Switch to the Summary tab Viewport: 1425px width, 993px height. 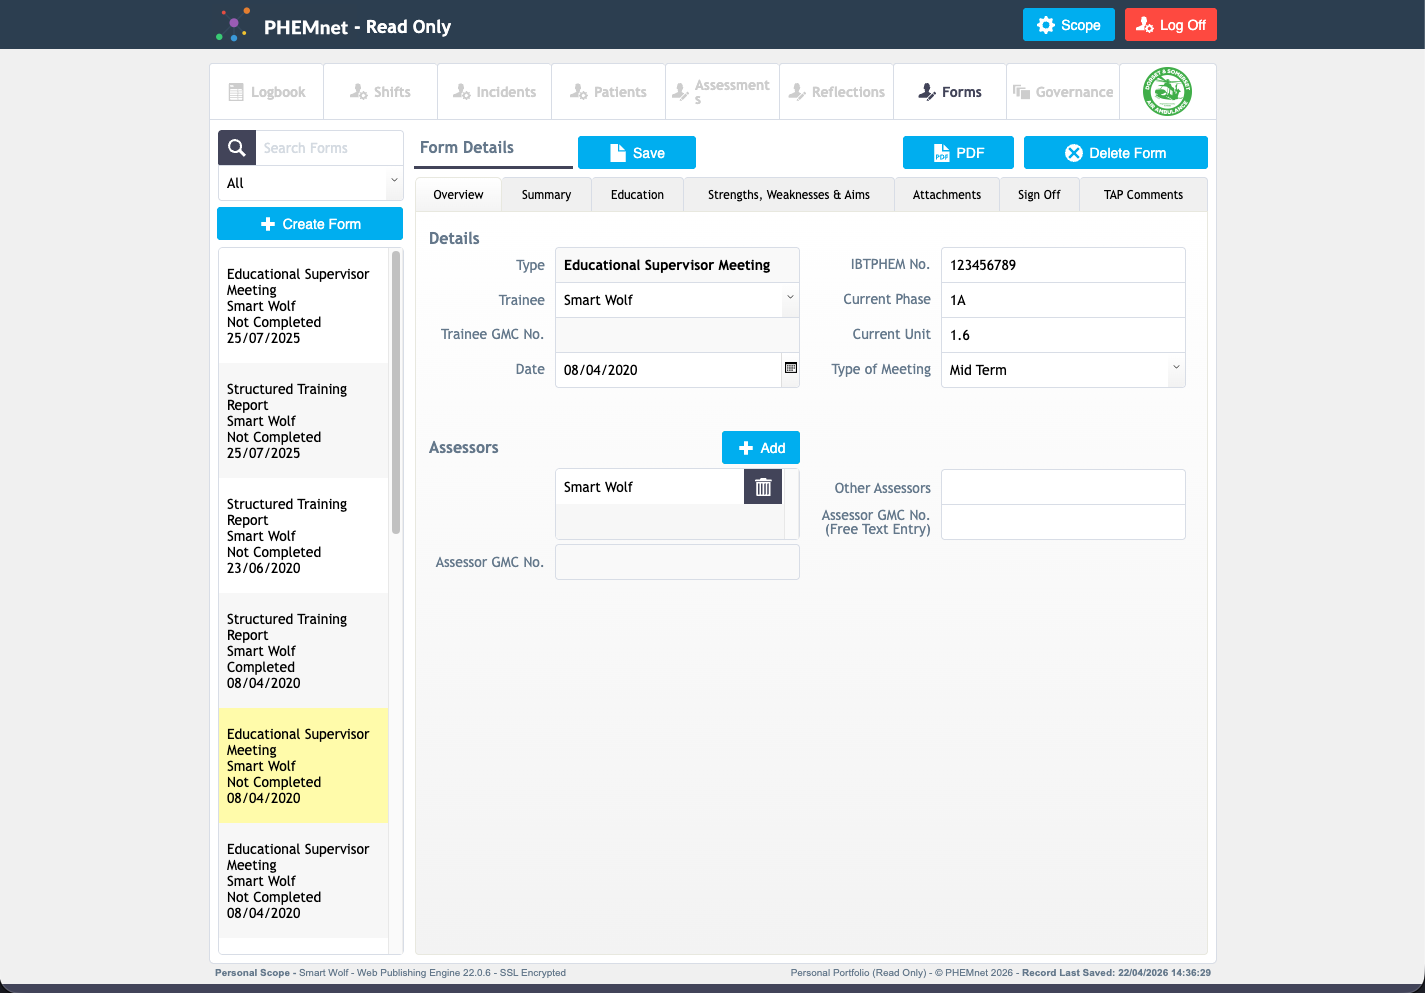[x=546, y=195]
